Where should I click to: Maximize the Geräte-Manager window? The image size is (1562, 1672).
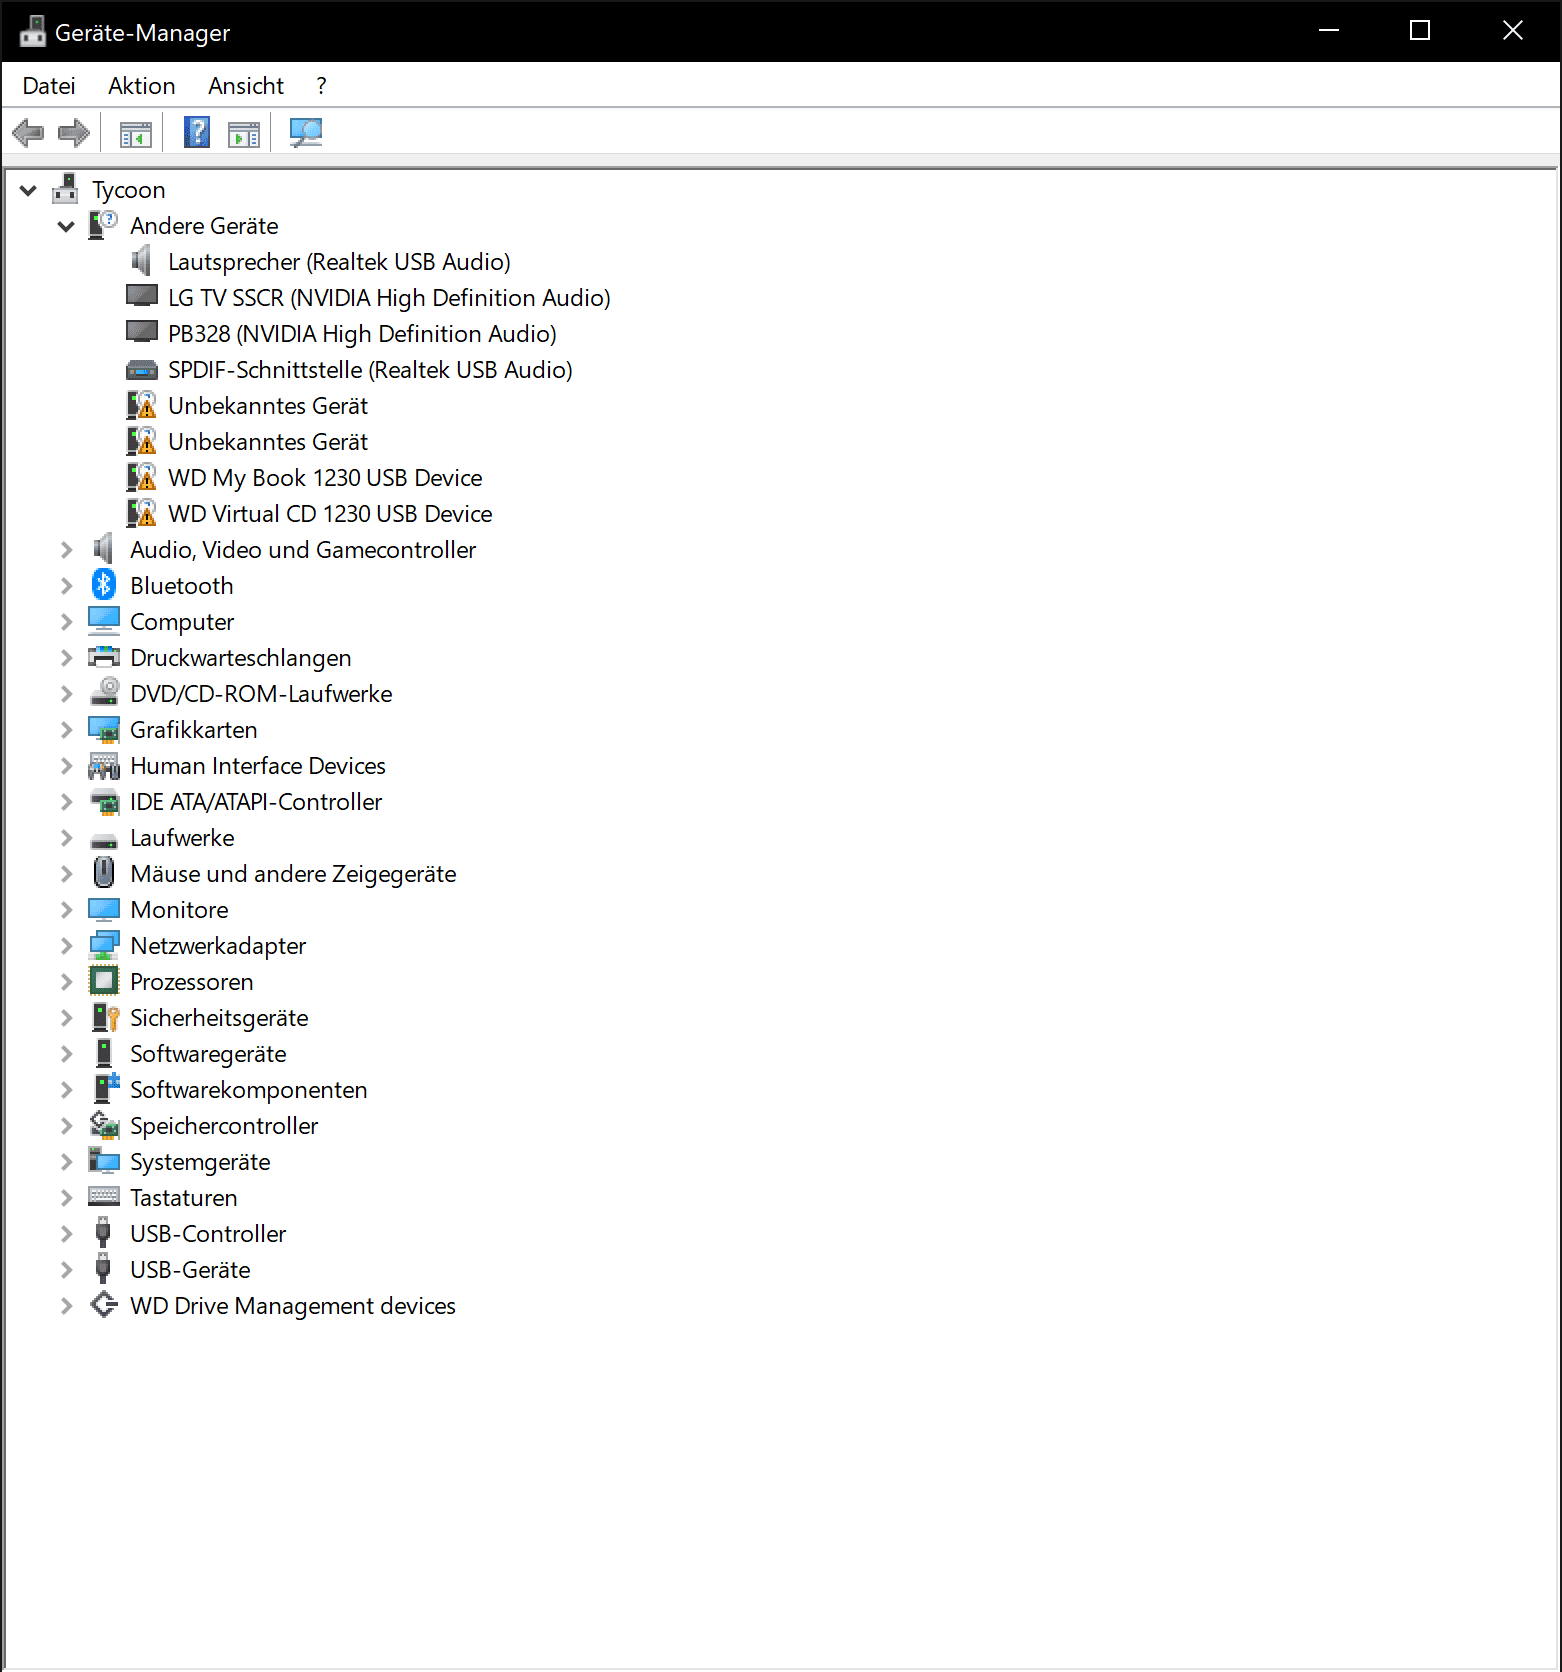pos(1420,31)
